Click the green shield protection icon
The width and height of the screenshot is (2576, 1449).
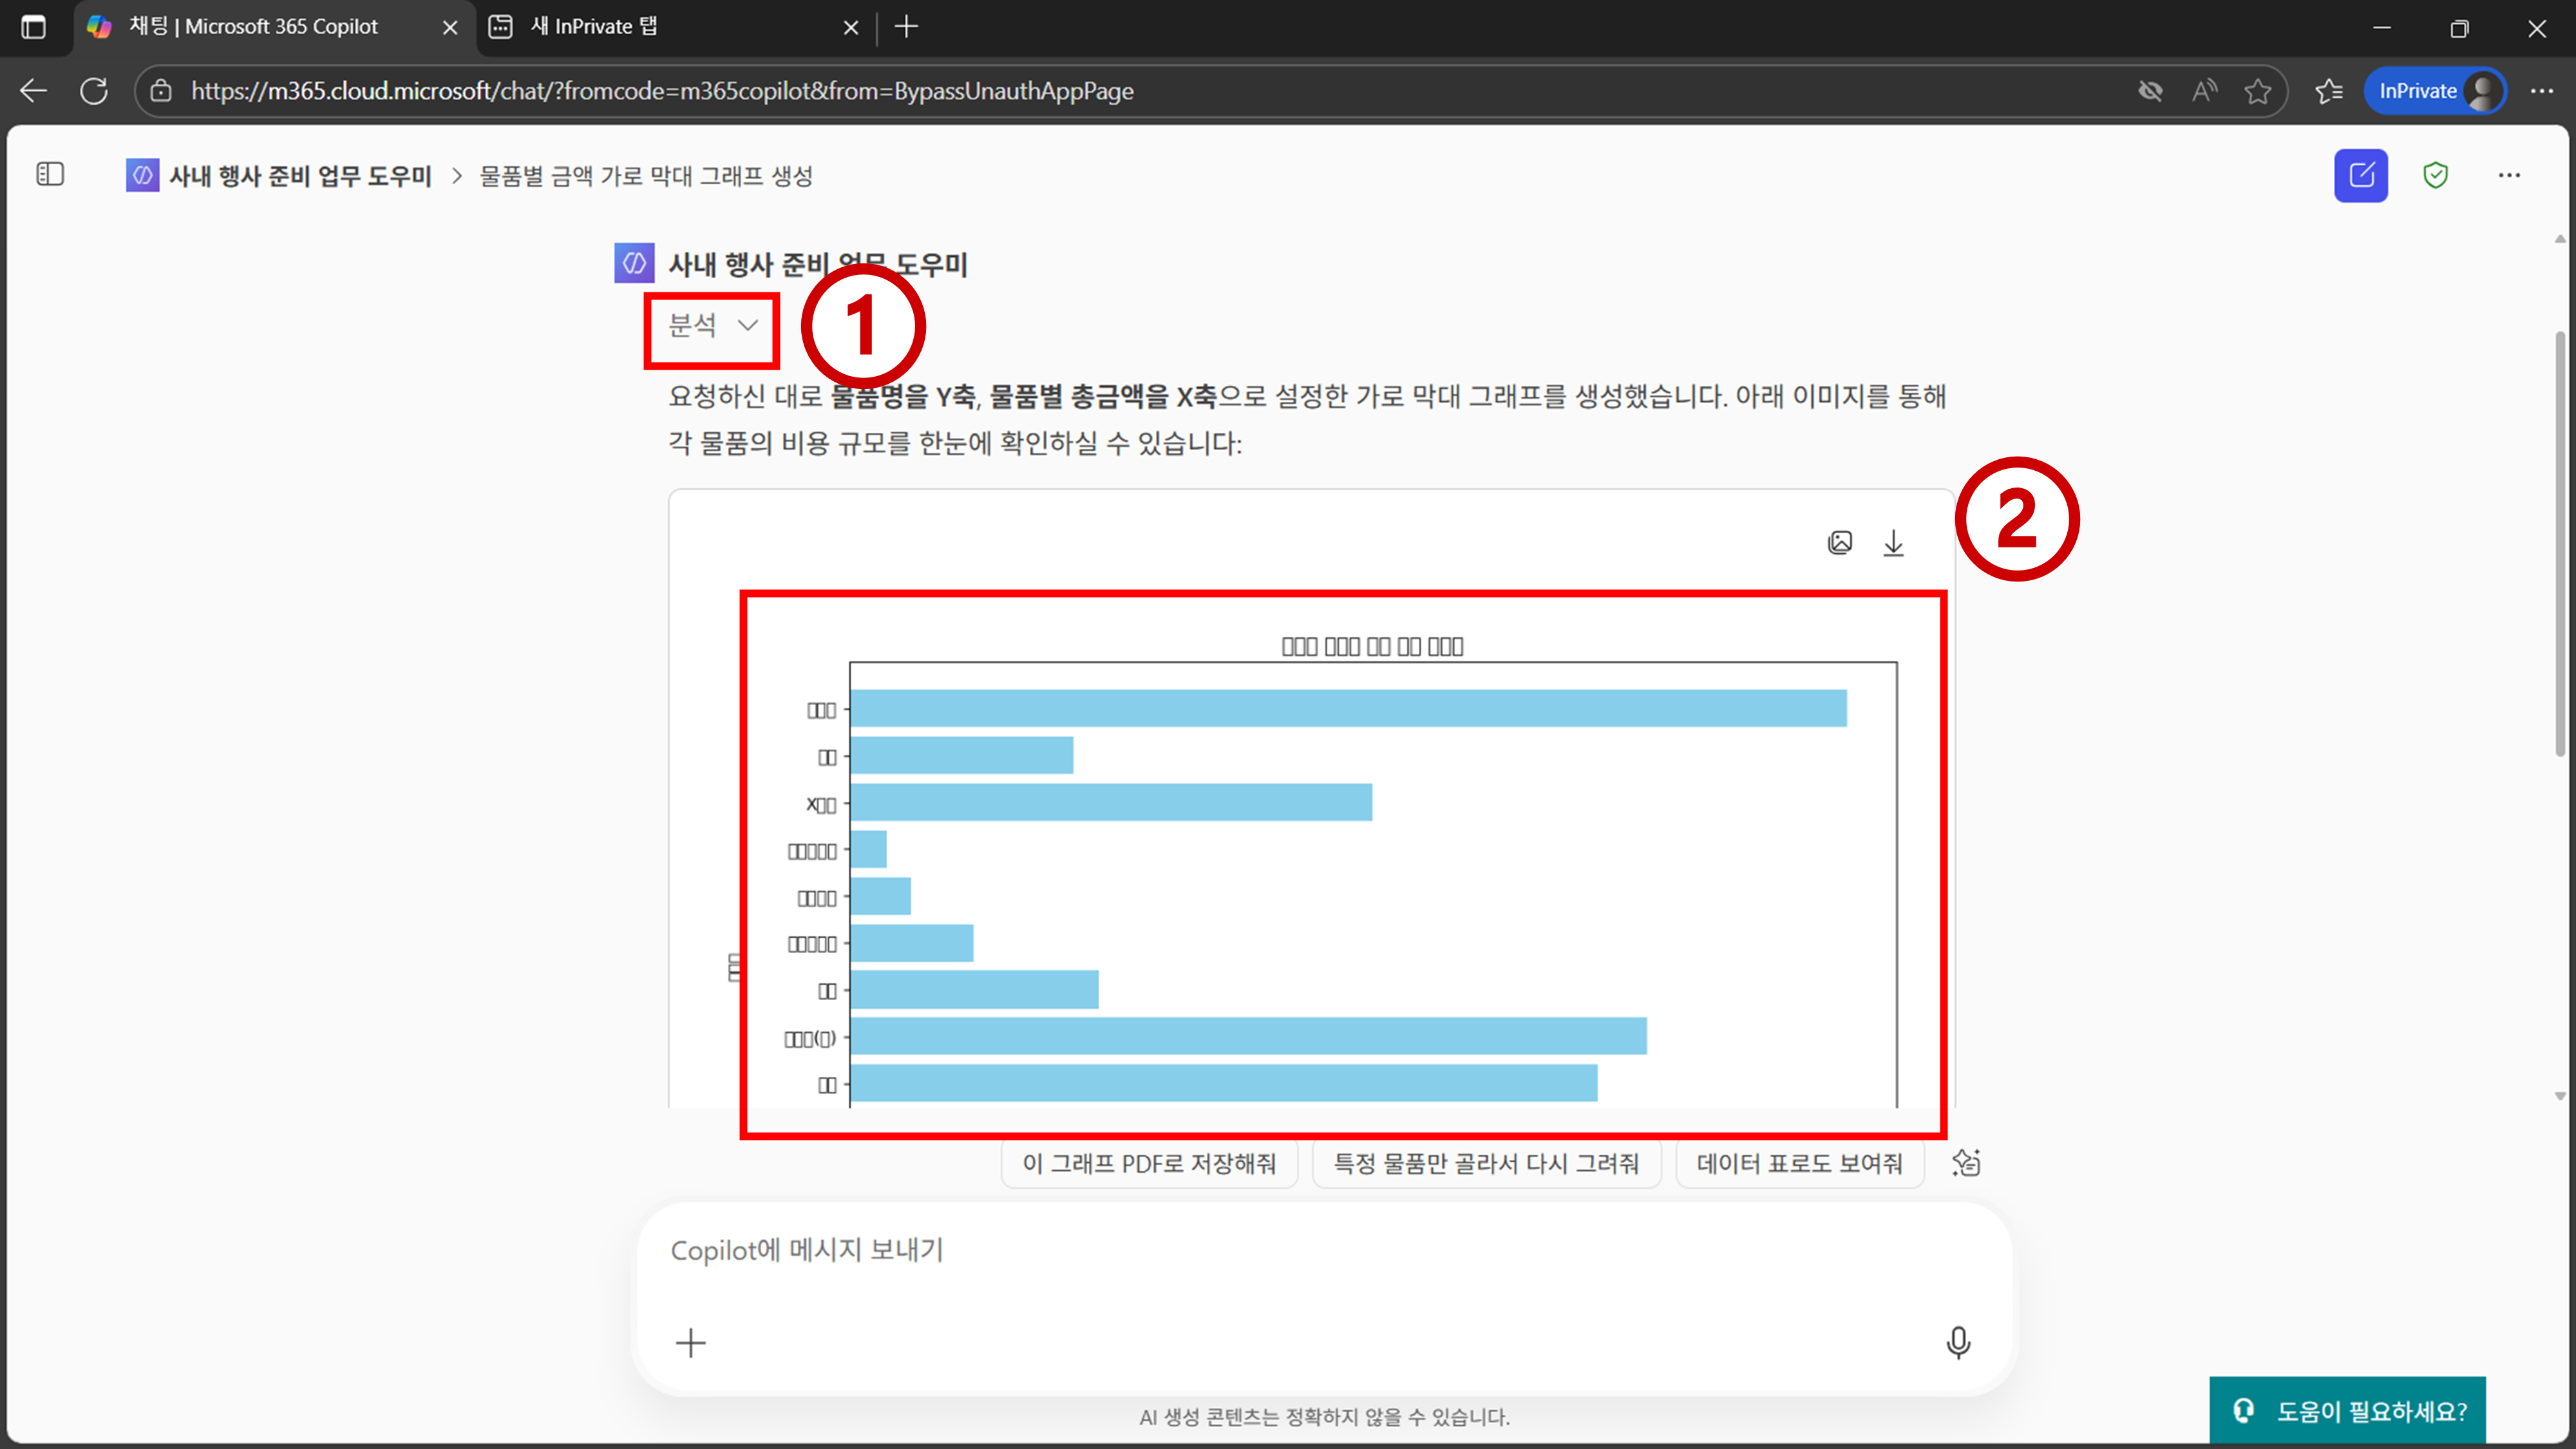coord(2435,176)
